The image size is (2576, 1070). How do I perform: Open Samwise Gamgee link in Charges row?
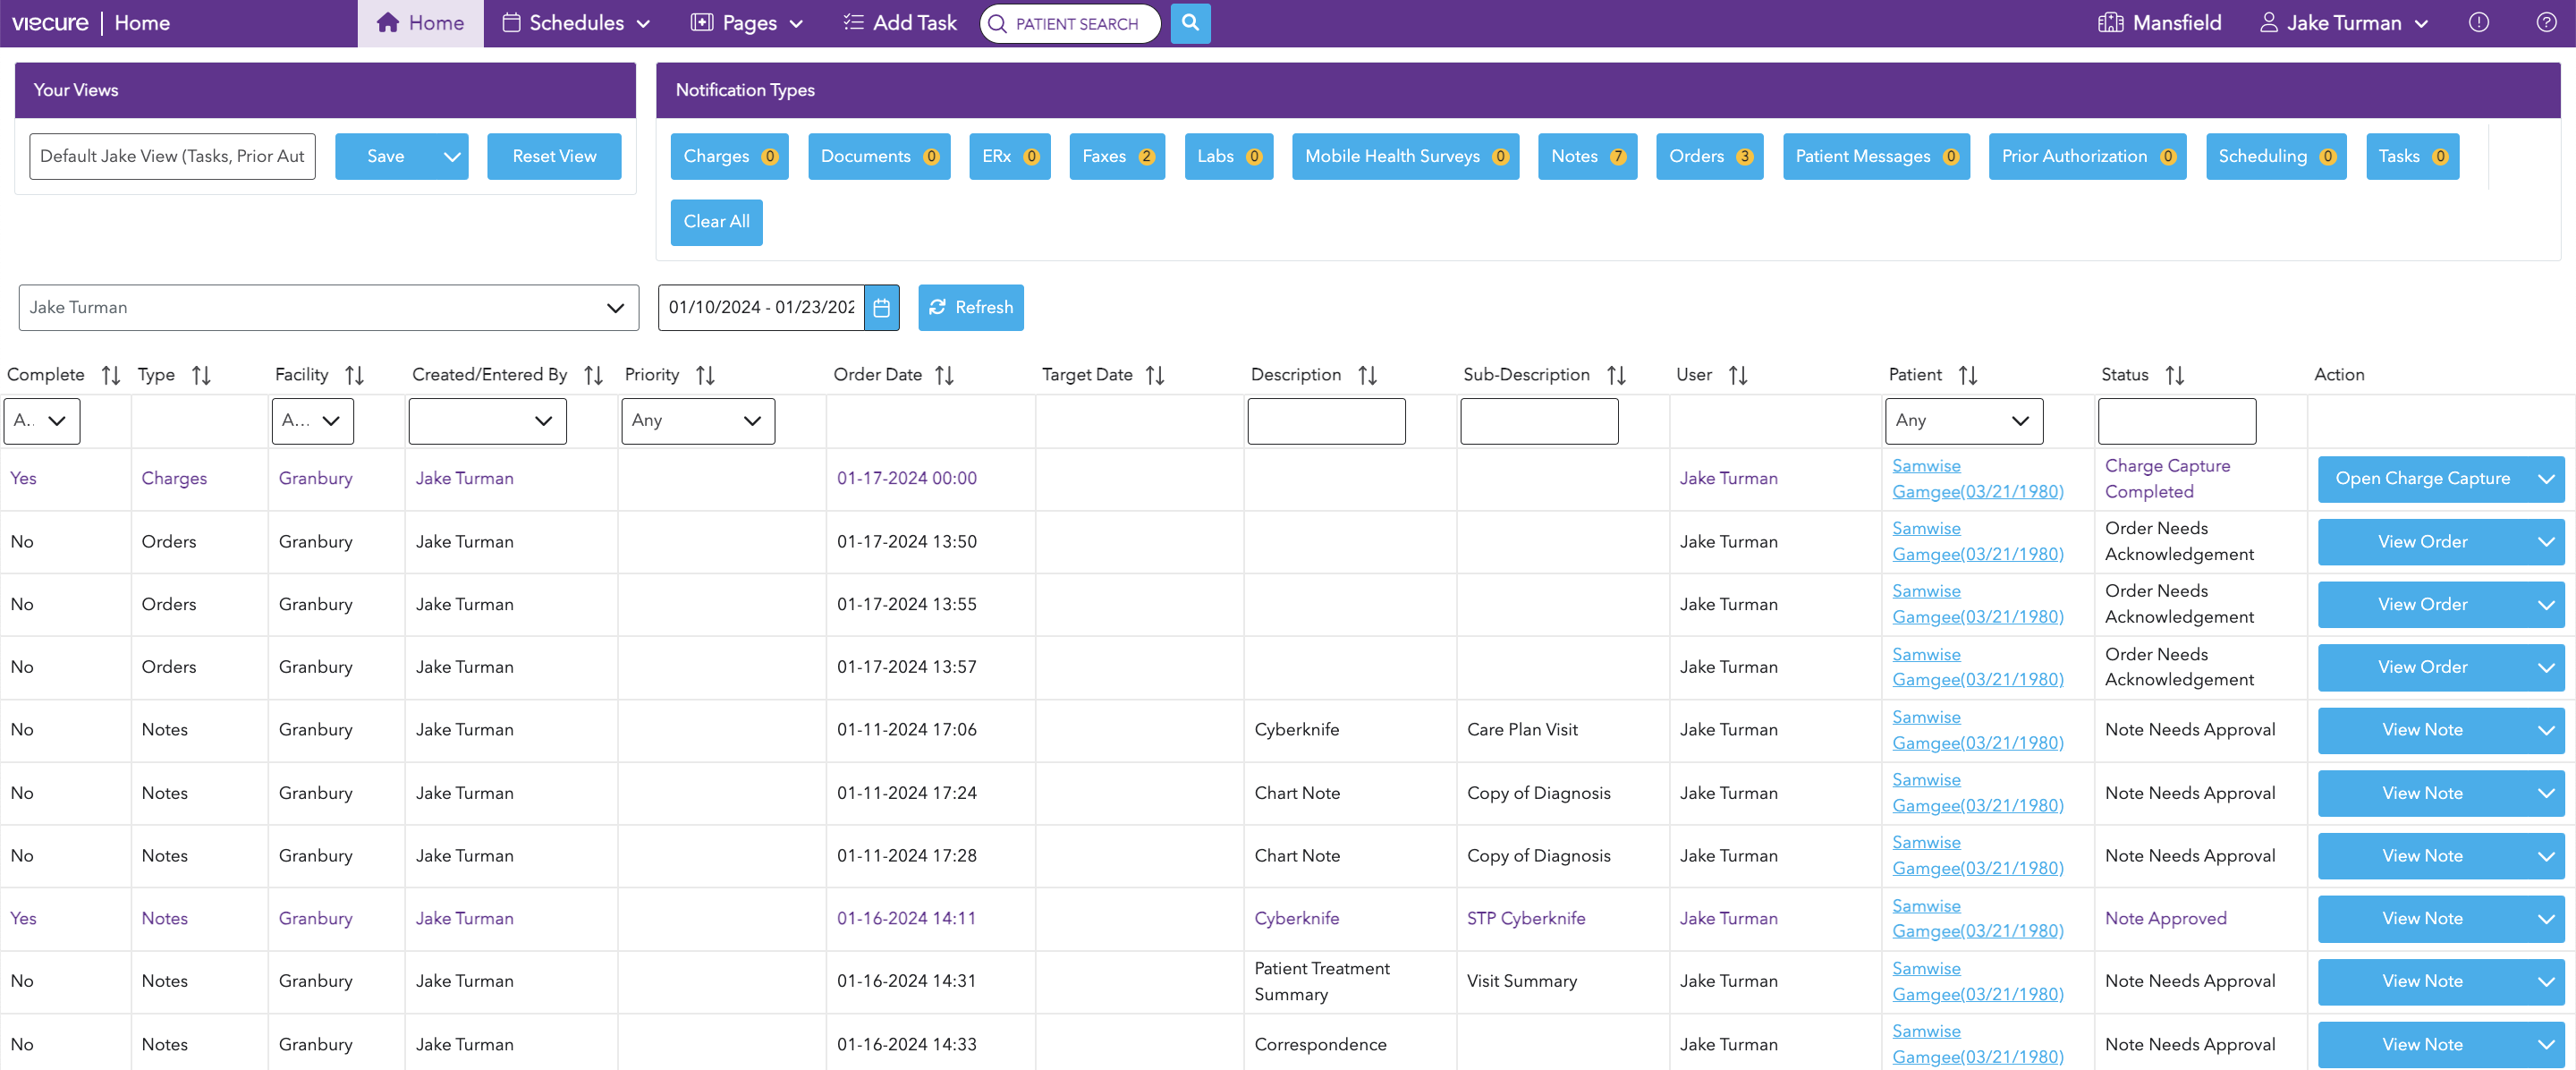pos(1977,479)
